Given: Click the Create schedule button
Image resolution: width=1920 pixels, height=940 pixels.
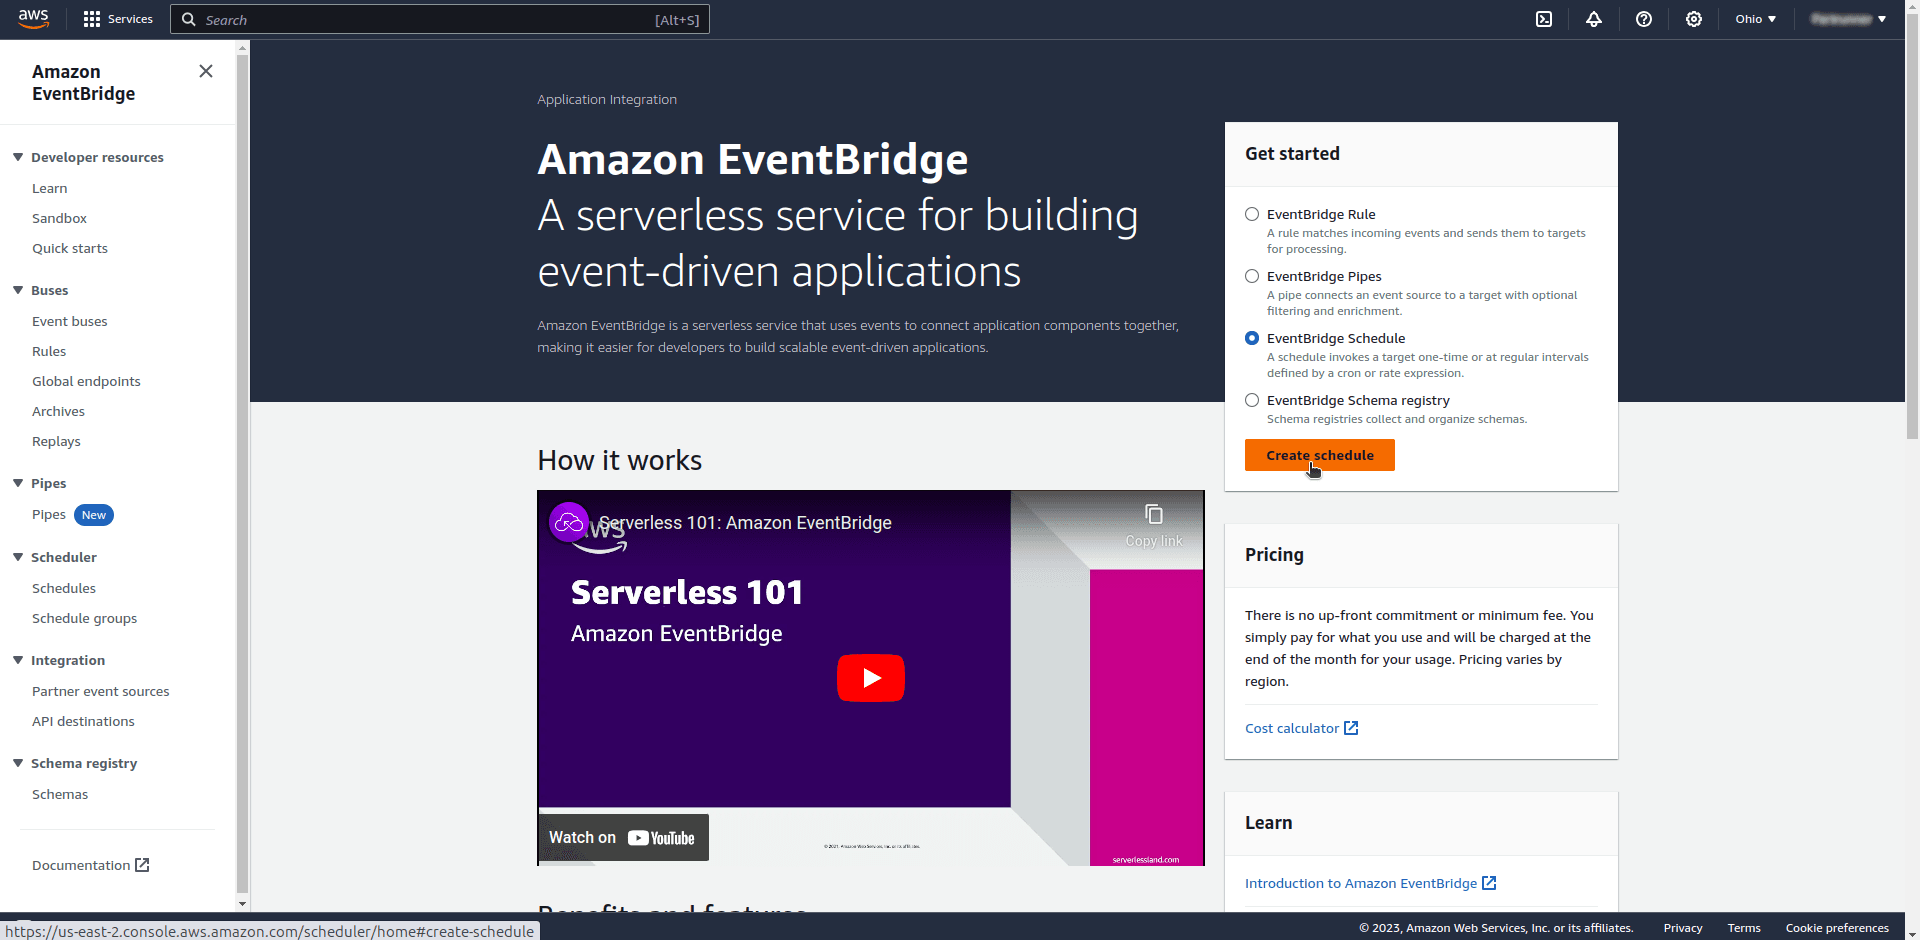Looking at the screenshot, I should point(1319,455).
